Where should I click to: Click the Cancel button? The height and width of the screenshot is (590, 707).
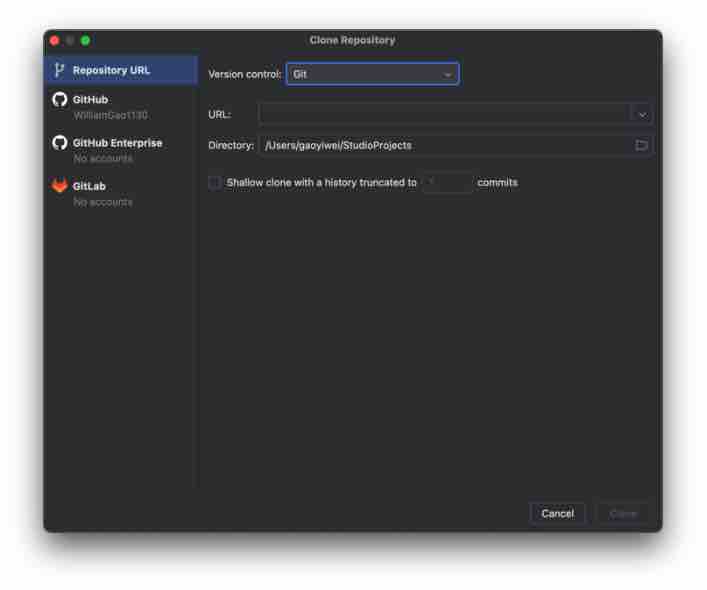pyautogui.click(x=557, y=513)
